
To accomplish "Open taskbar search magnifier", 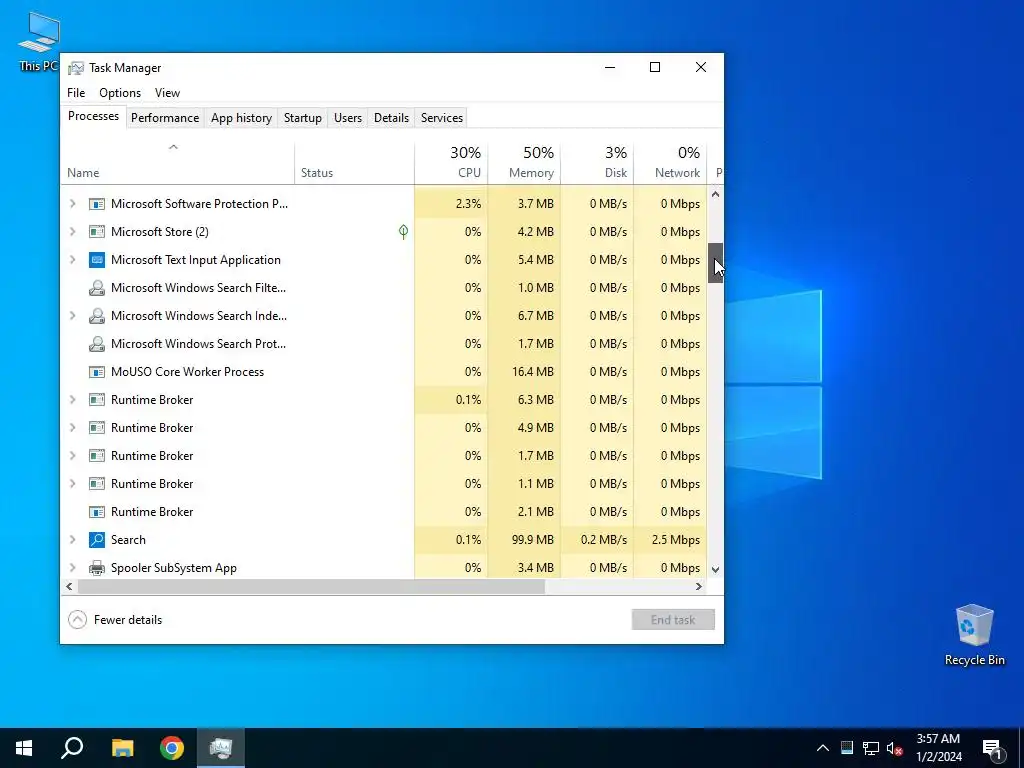I will click(72, 748).
